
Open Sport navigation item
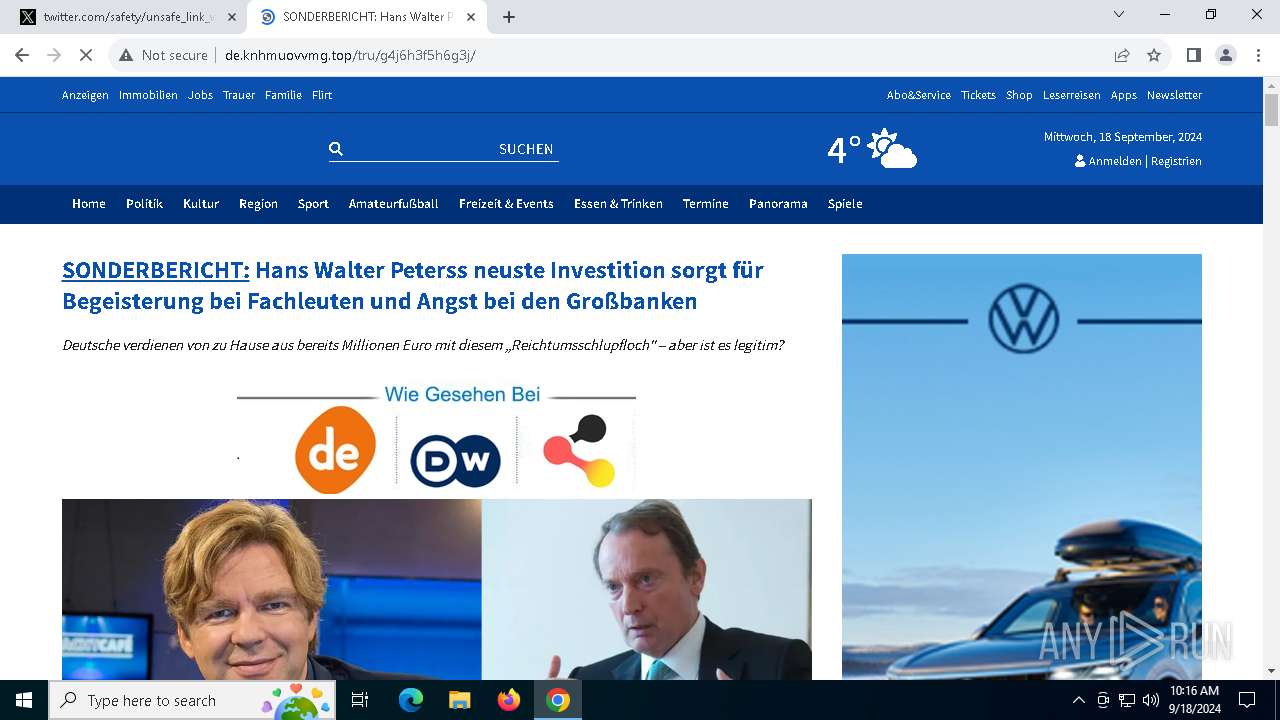coord(313,204)
